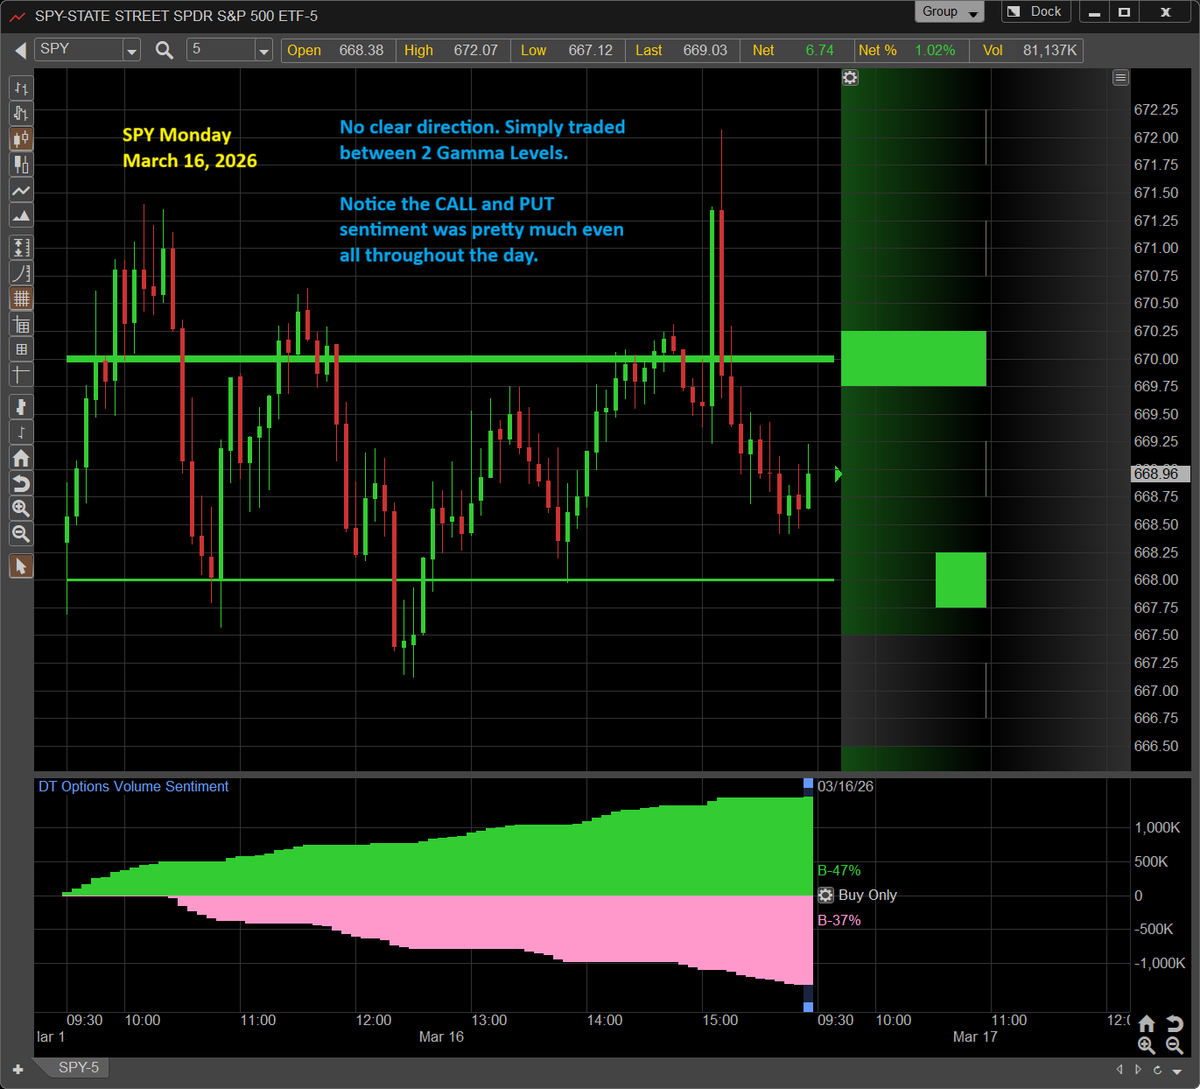
Task: Click the Buy Only label
Action: [x=868, y=895]
